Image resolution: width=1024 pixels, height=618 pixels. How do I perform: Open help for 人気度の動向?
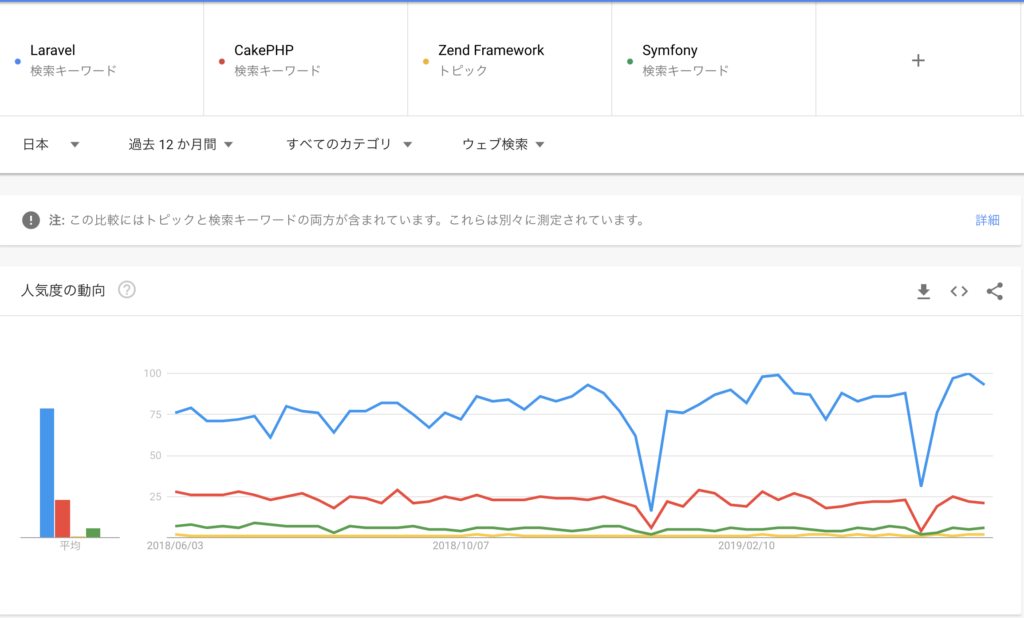point(127,289)
